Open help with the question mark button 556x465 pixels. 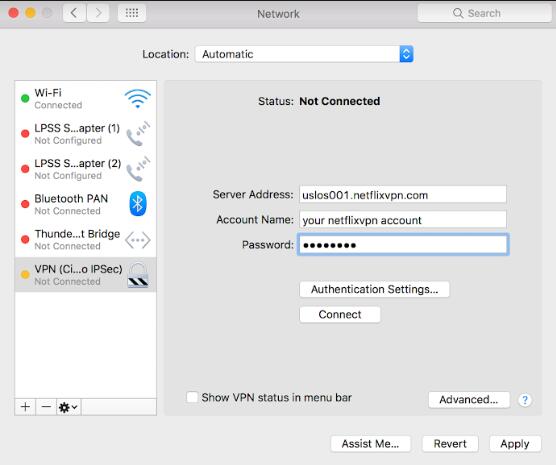[x=525, y=400]
